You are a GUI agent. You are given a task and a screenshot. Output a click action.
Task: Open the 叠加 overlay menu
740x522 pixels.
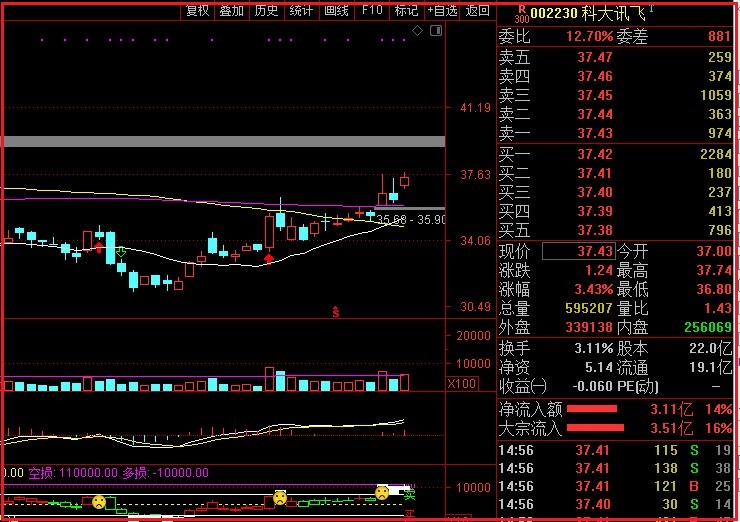[232, 10]
